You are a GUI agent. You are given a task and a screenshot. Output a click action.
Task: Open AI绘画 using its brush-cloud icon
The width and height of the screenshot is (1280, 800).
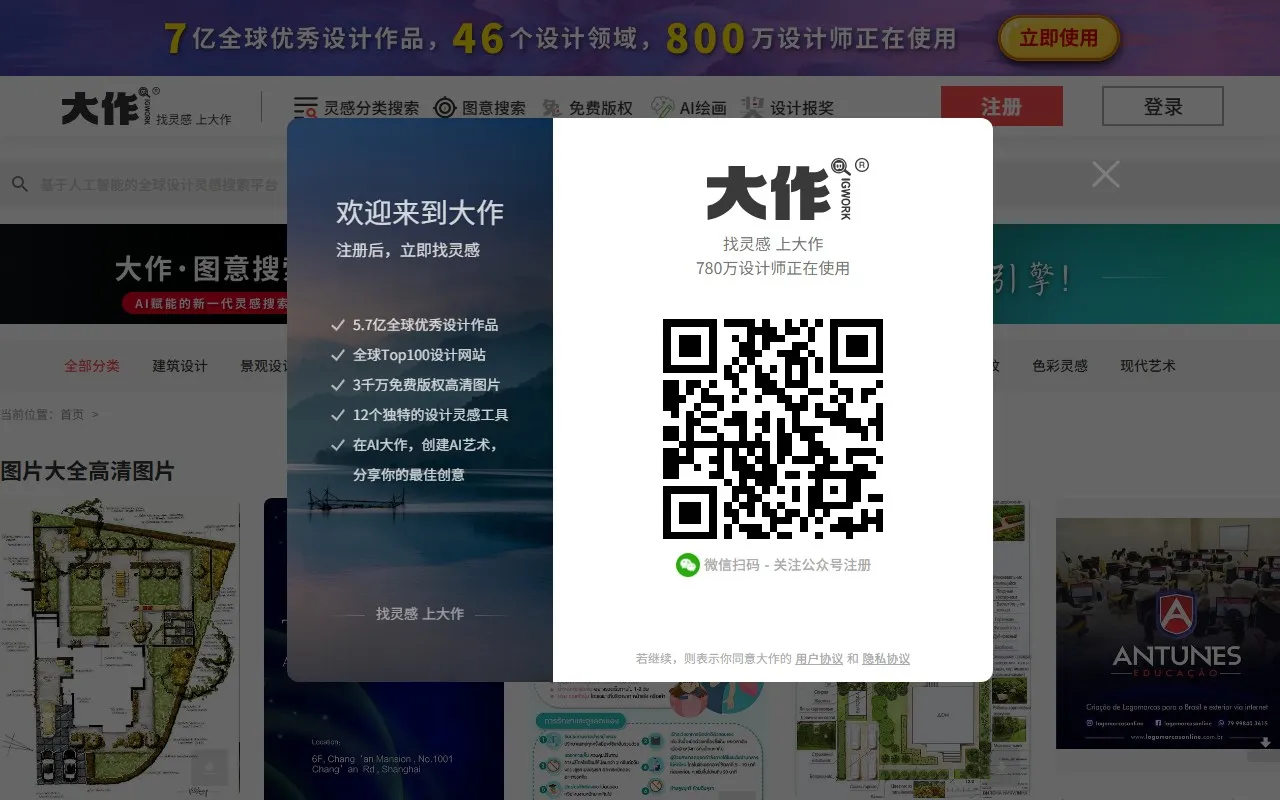(x=660, y=105)
